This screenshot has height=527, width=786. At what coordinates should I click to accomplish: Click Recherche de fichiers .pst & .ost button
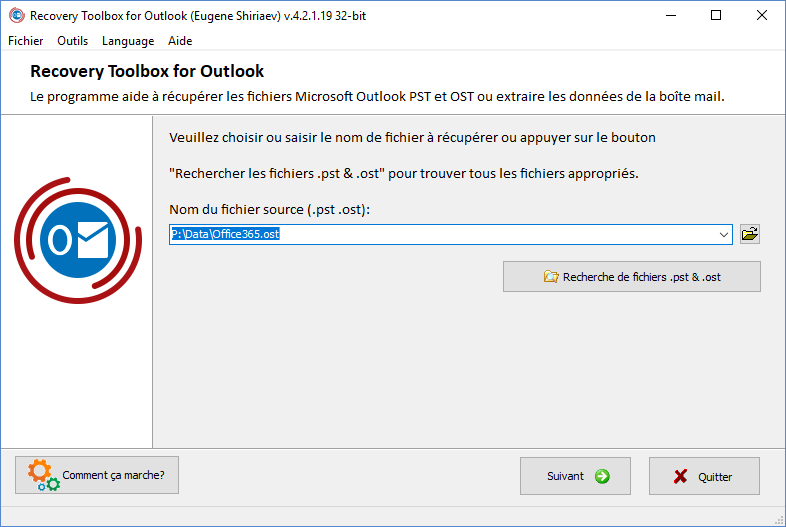click(x=632, y=276)
